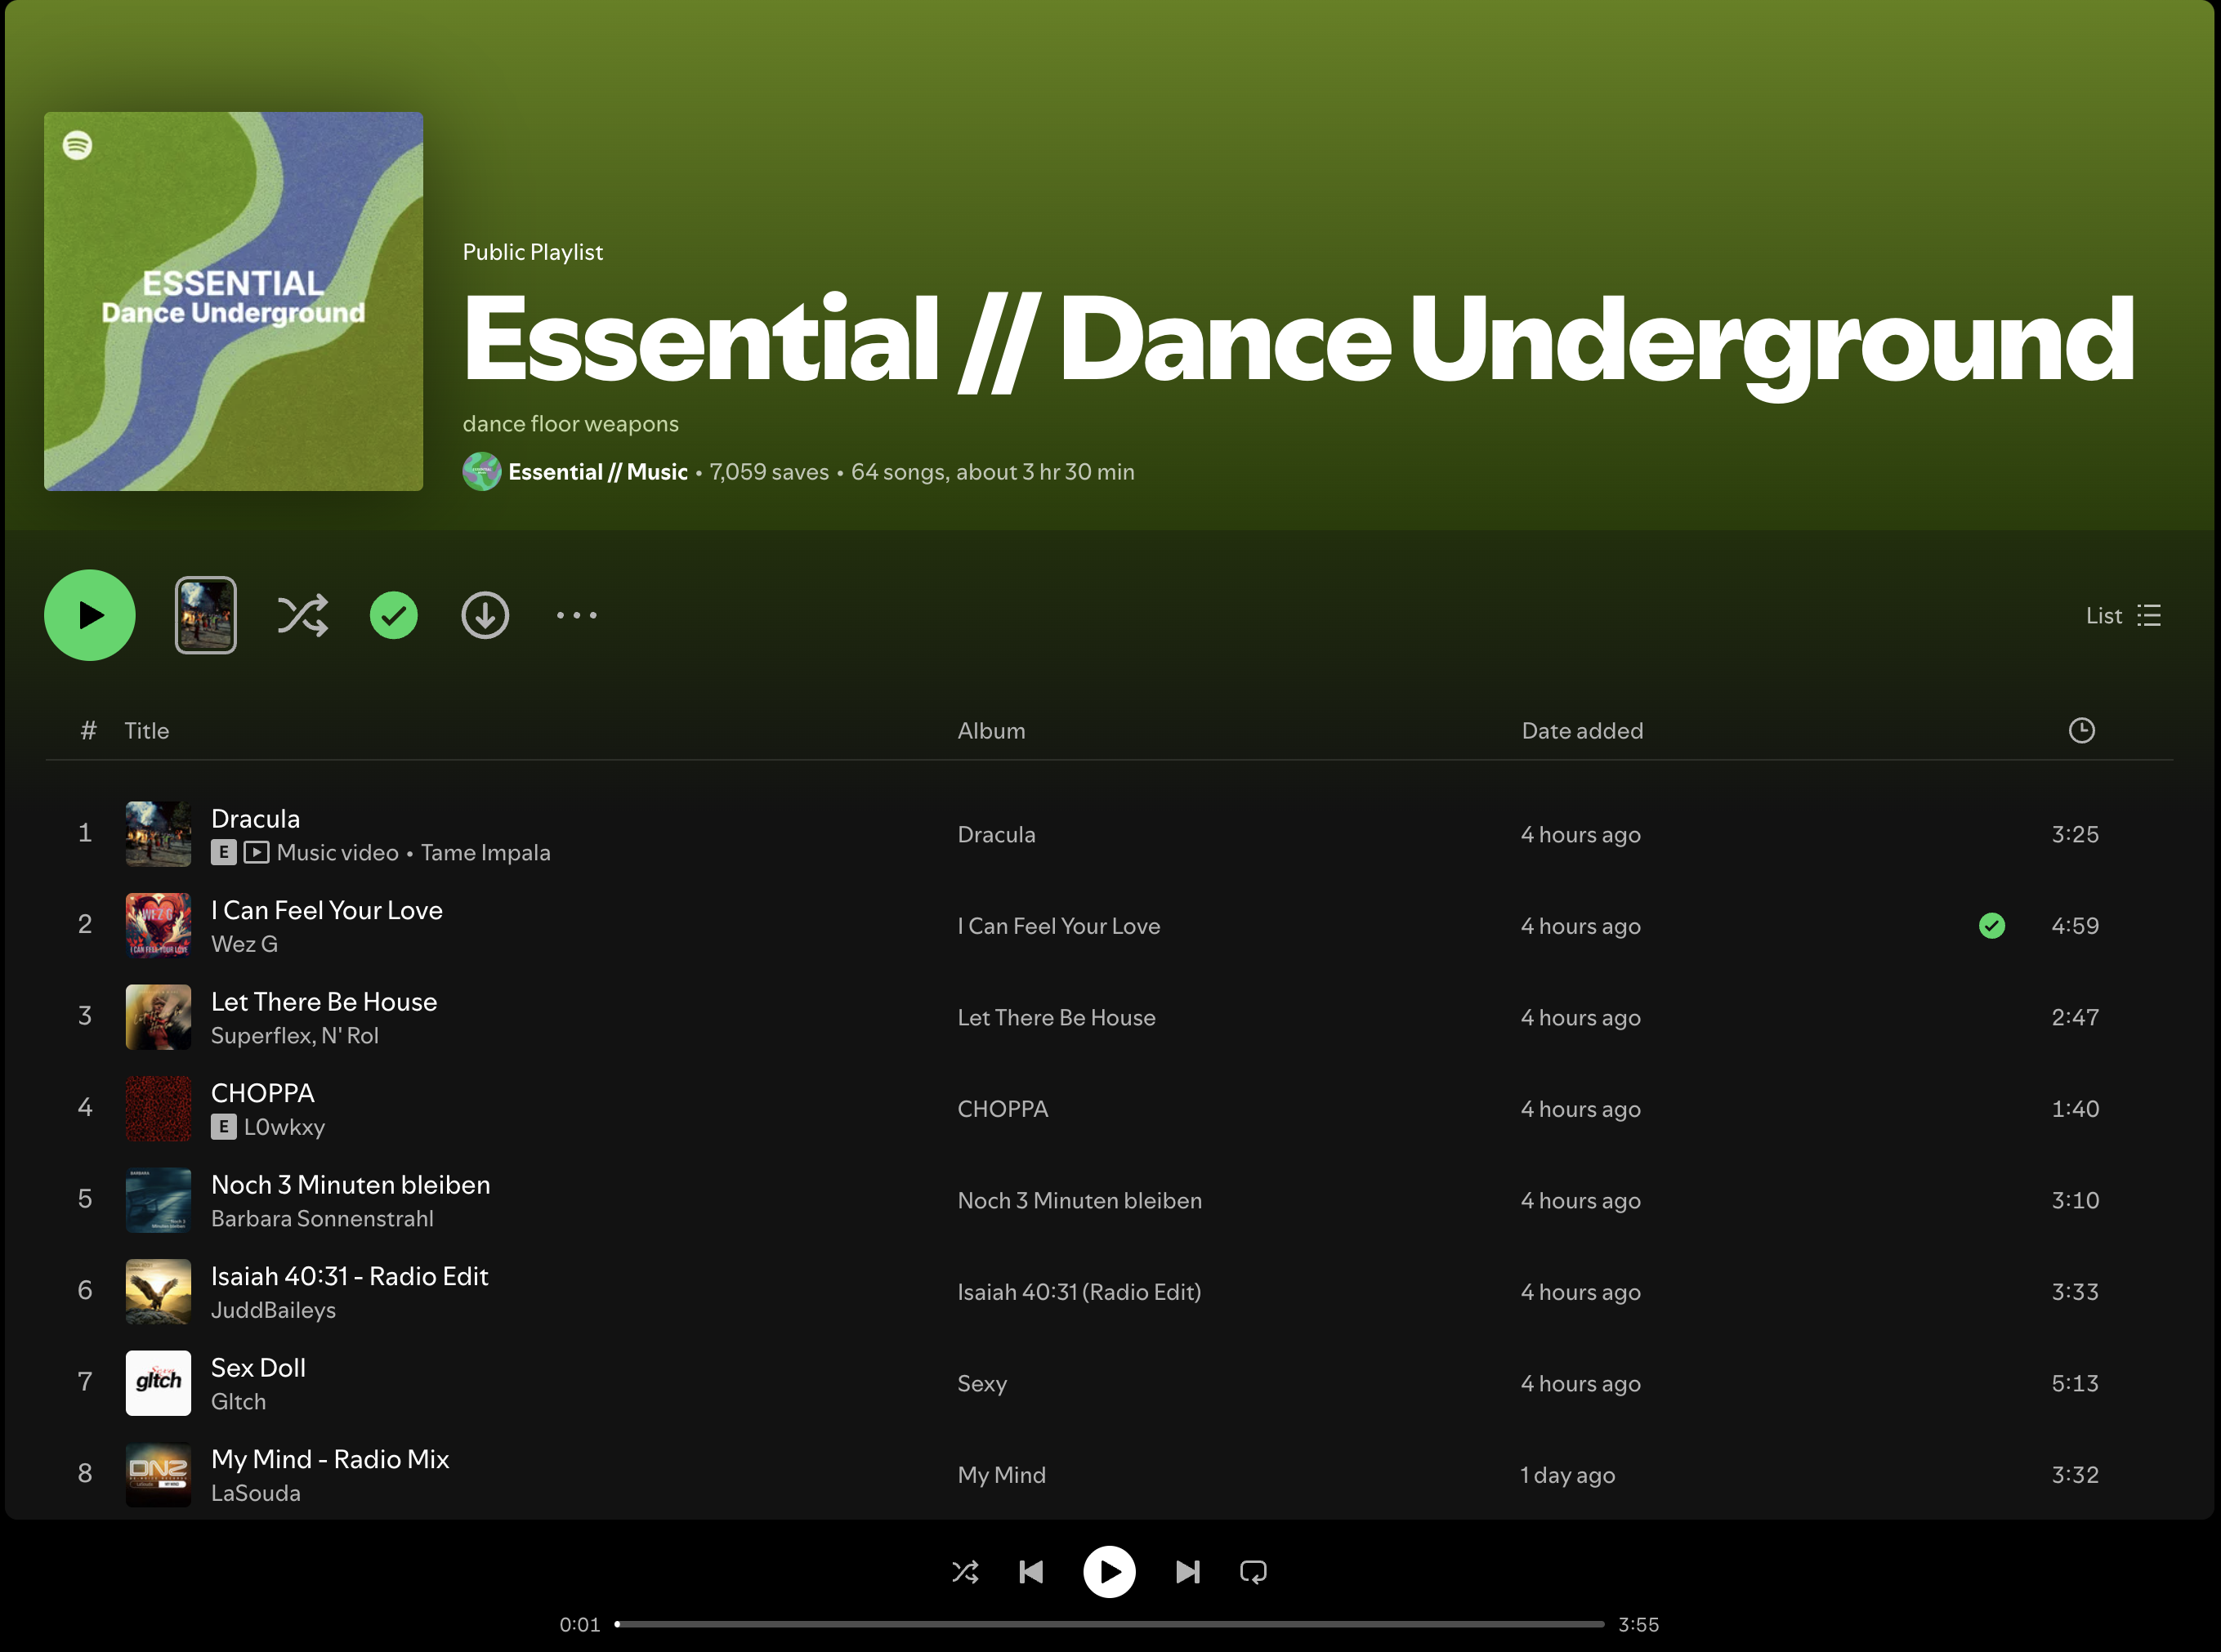
Task: Click I Can Feel Your Love cover thumbnail
Action: (158, 925)
